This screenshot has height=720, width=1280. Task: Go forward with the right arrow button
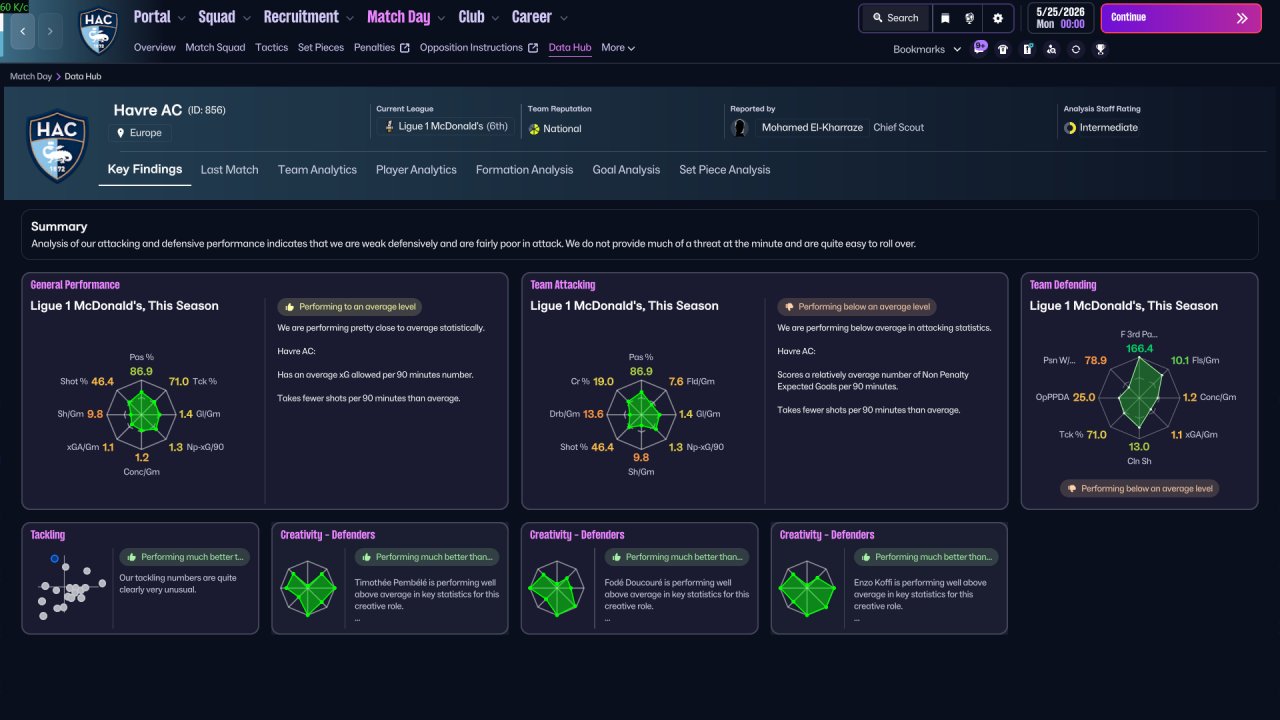point(50,31)
